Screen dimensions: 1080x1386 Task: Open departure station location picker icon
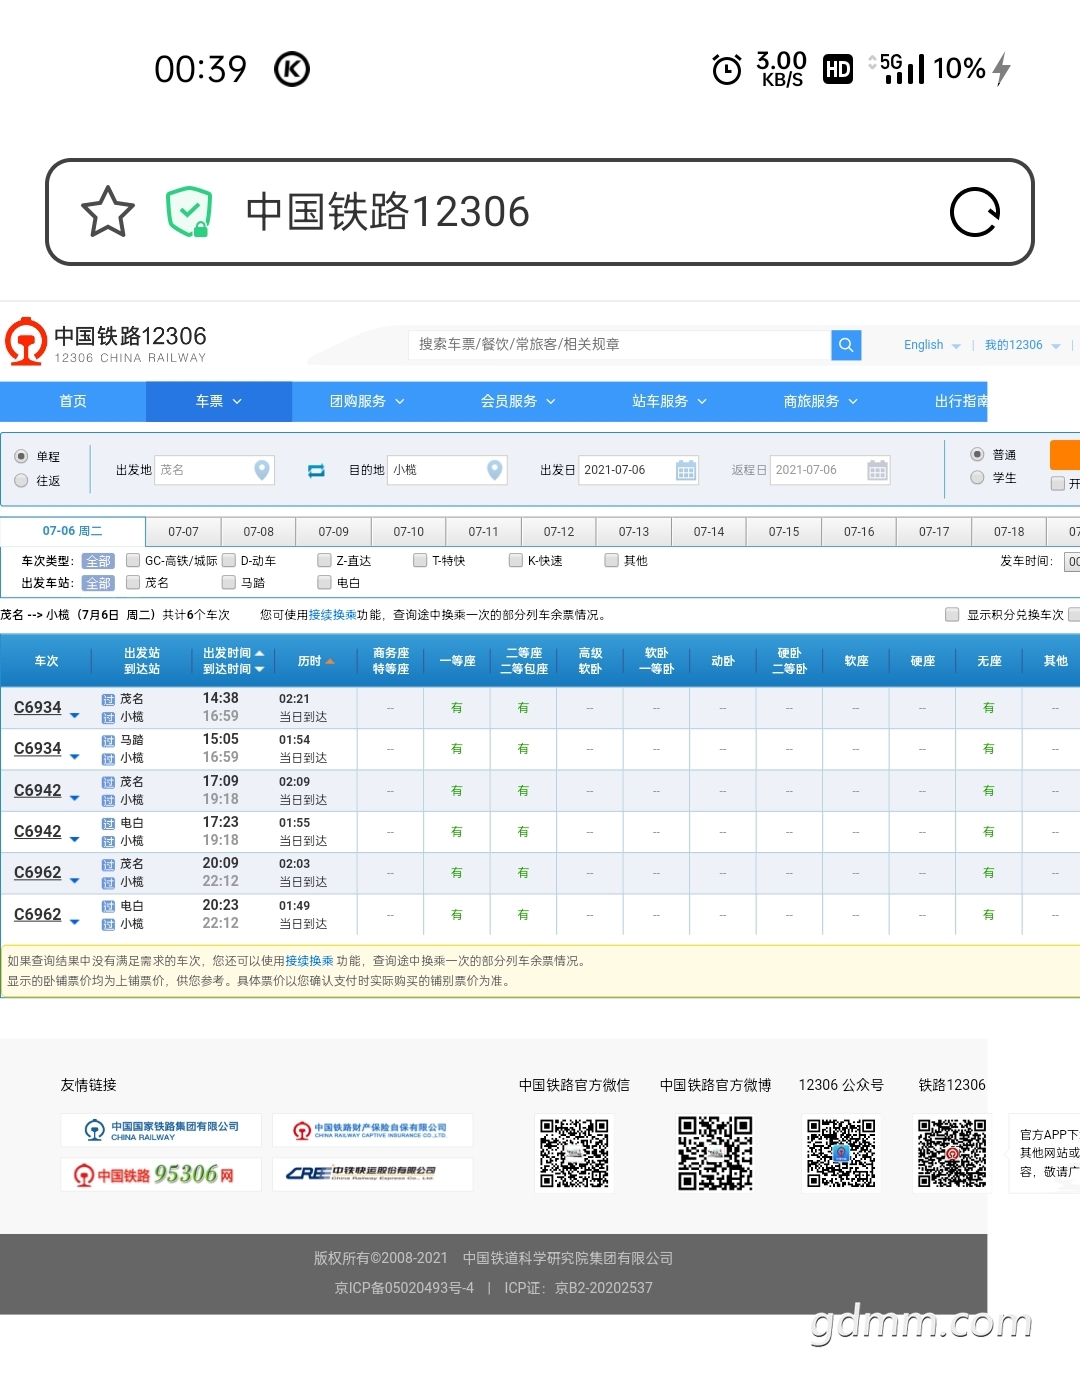pyautogui.click(x=262, y=469)
